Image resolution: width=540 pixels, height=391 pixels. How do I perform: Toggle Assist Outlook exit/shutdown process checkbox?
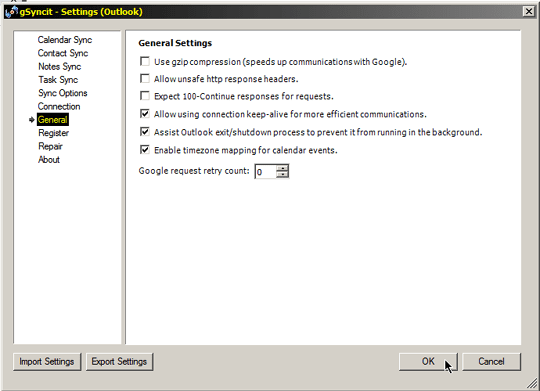coord(145,132)
